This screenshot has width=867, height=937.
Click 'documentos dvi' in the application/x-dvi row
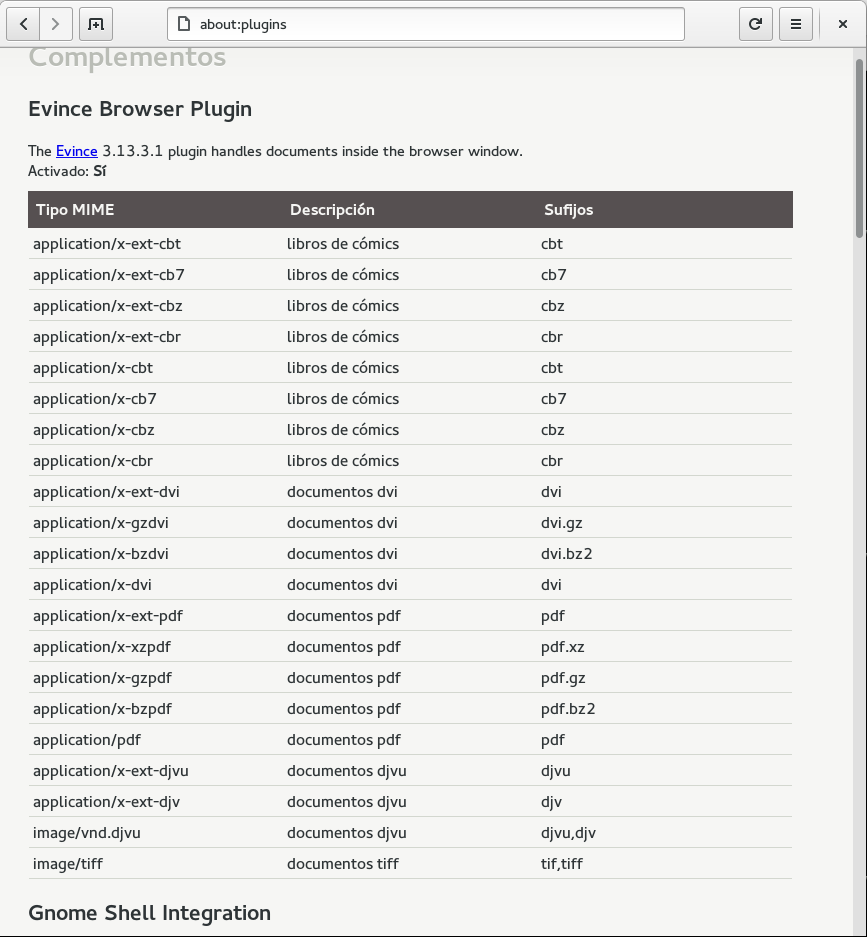coord(342,586)
